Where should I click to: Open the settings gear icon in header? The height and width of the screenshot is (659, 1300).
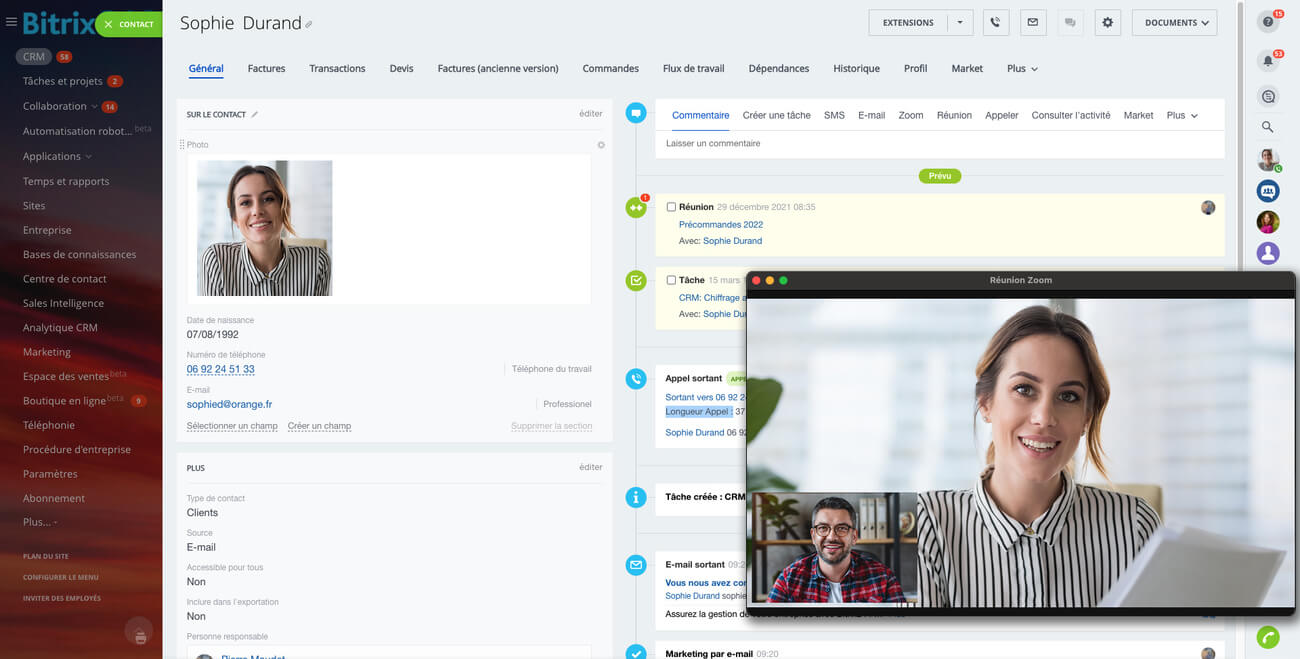(x=1107, y=23)
